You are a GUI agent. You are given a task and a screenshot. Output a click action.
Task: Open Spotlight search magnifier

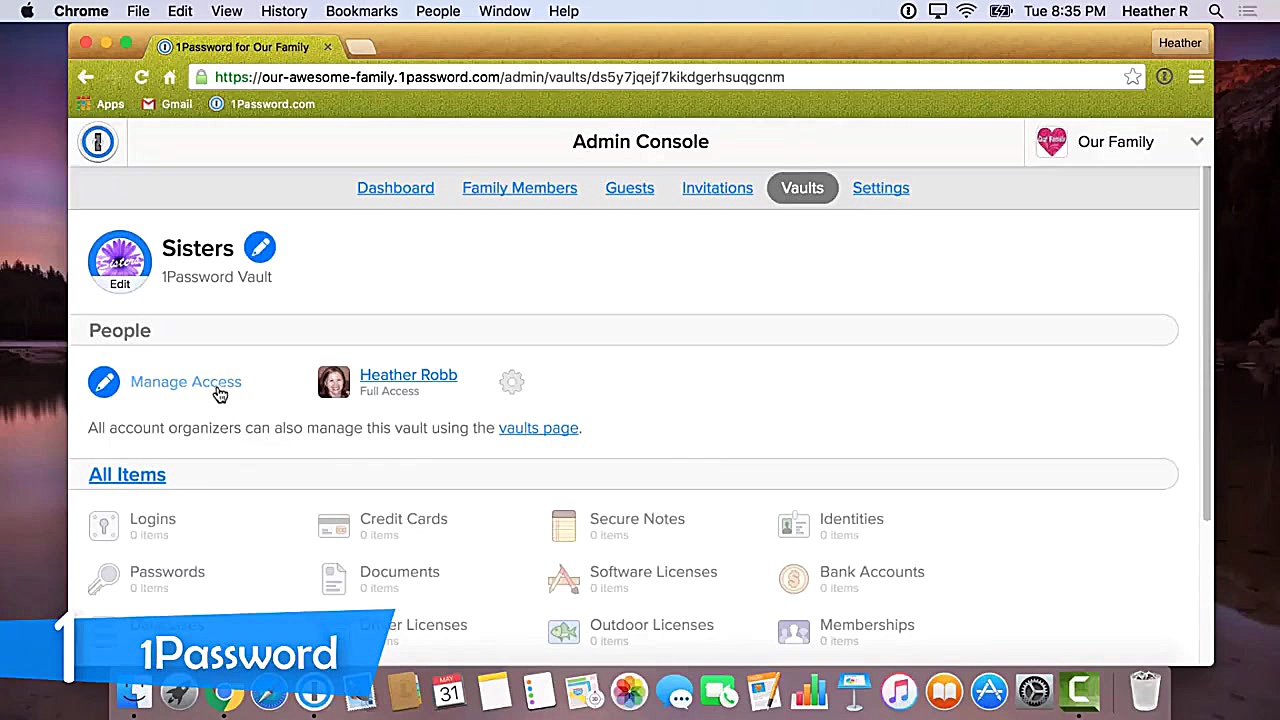[1216, 11]
